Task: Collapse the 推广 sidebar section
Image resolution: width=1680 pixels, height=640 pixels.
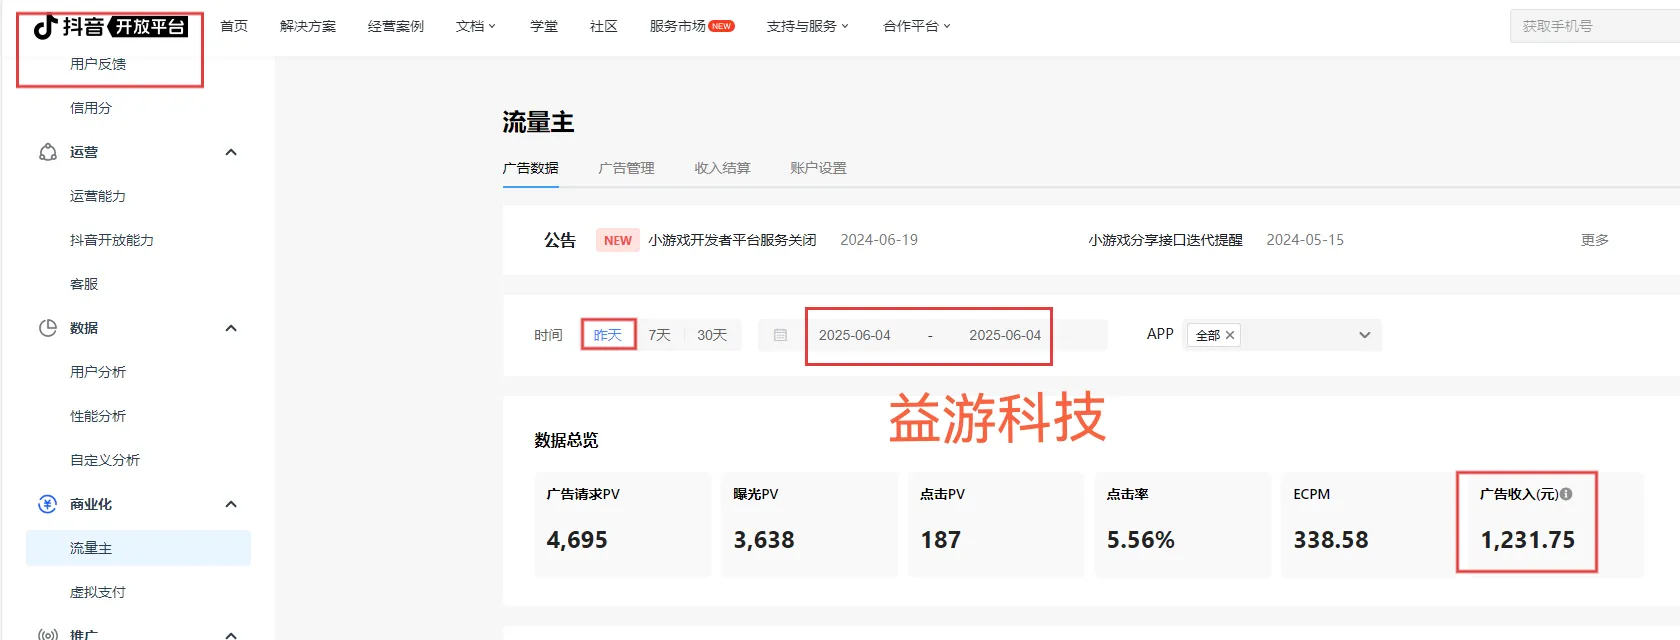Action: (x=231, y=635)
